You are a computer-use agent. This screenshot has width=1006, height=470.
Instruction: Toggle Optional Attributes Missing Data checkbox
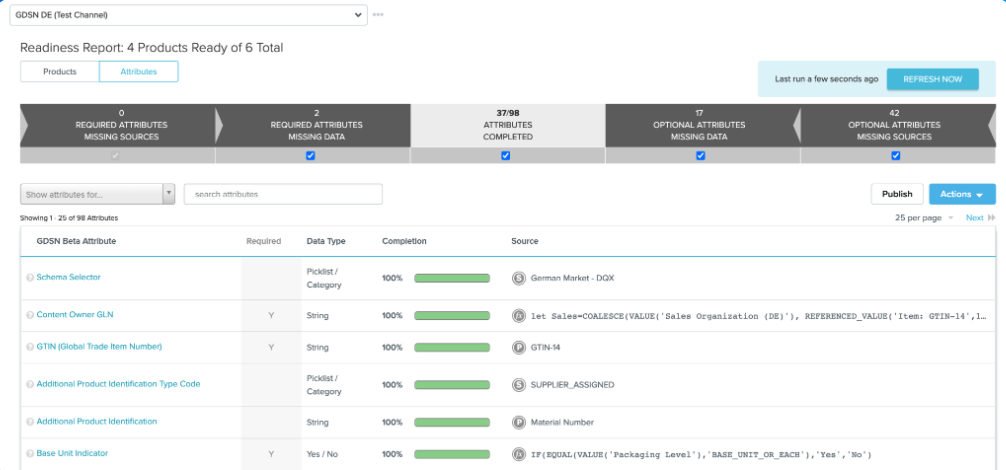click(x=701, y=155)
